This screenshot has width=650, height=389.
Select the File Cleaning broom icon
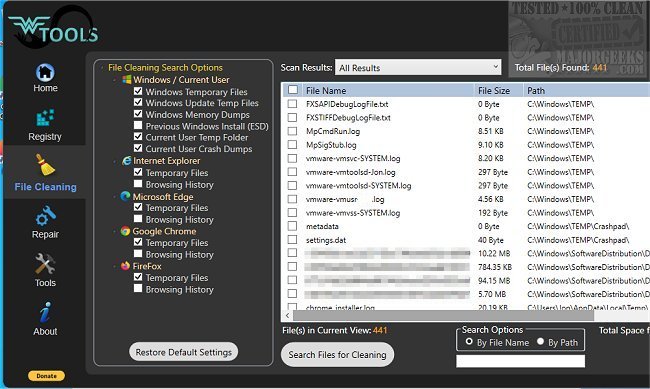pos(45,165)
